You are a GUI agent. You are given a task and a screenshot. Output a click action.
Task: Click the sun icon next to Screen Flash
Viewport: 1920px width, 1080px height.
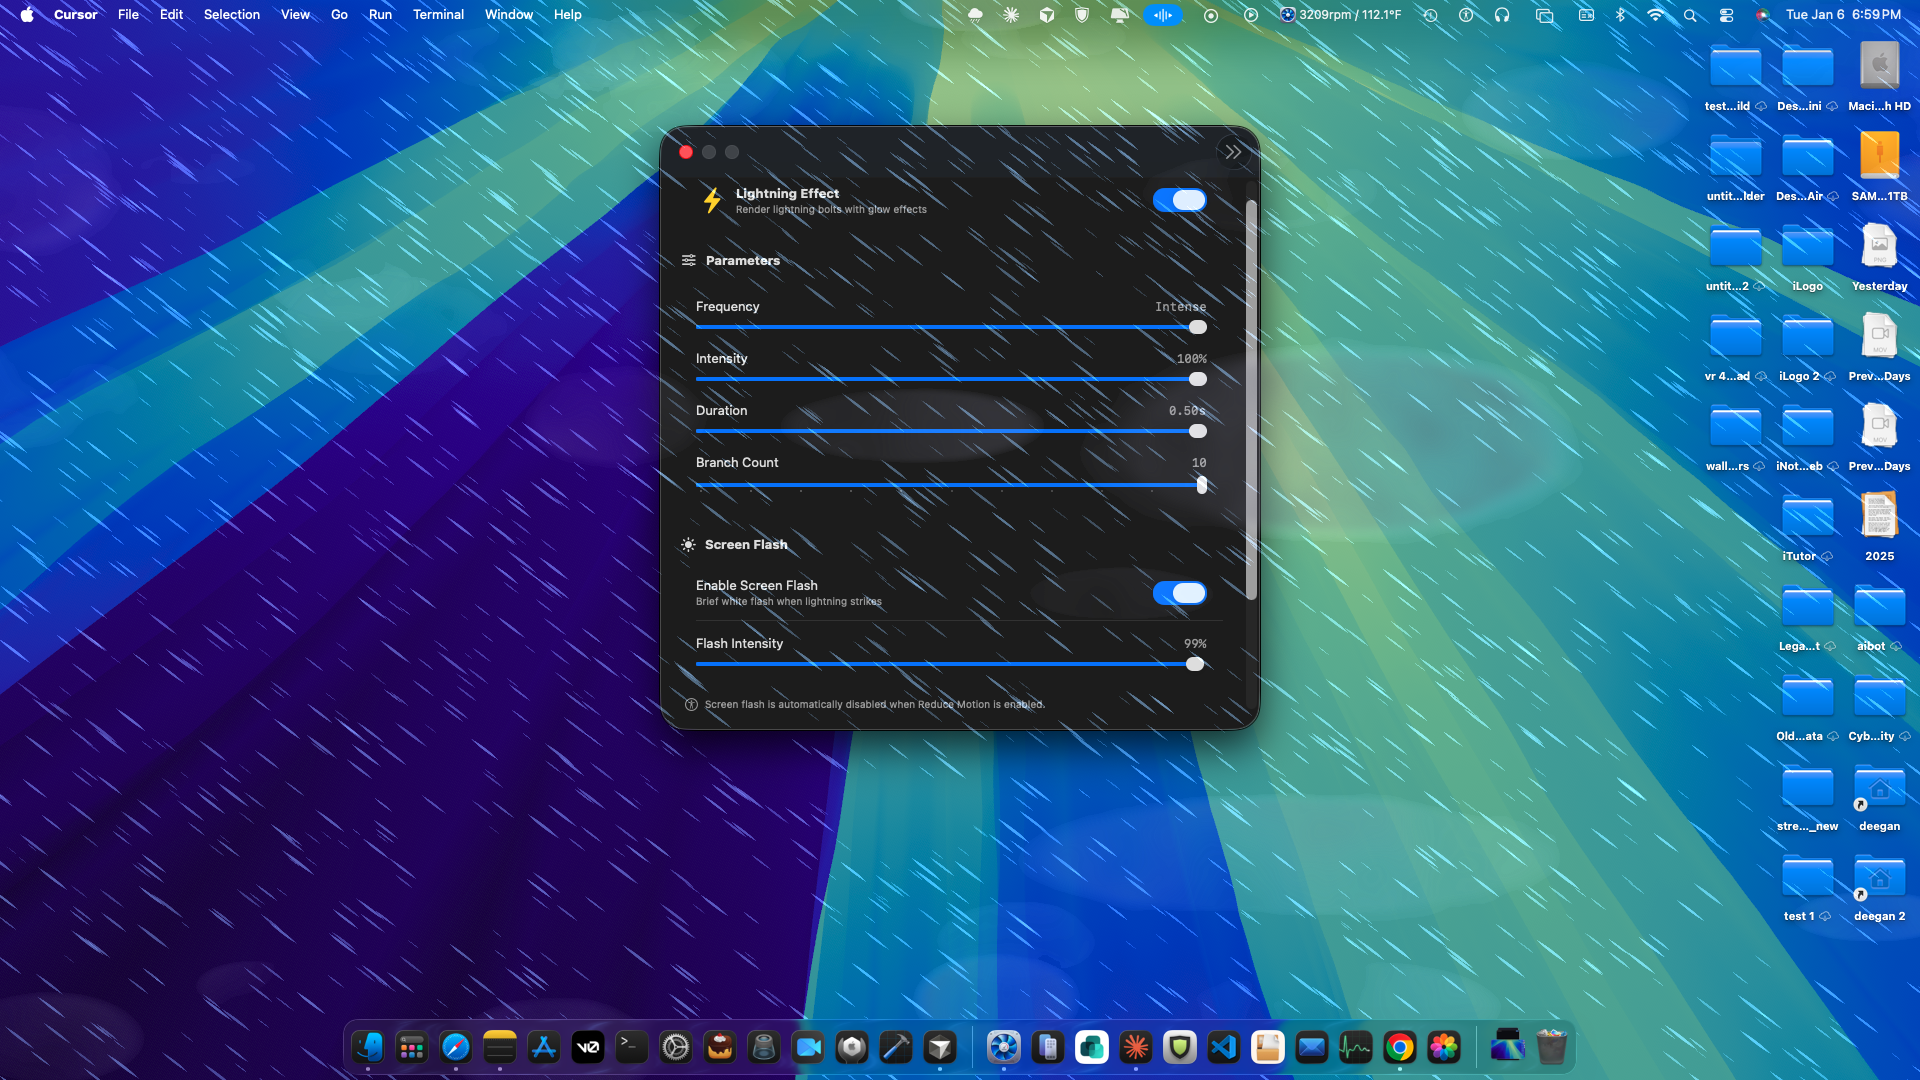(x=688, y=545)
